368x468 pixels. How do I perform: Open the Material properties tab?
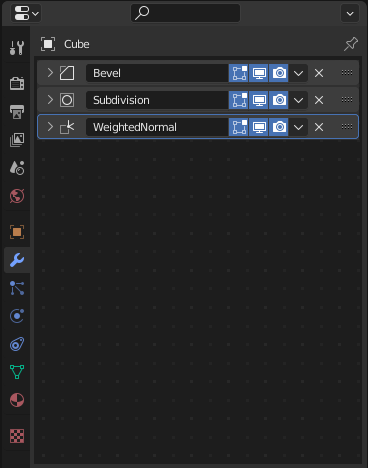pyautogui.click(x=17, y=400)
